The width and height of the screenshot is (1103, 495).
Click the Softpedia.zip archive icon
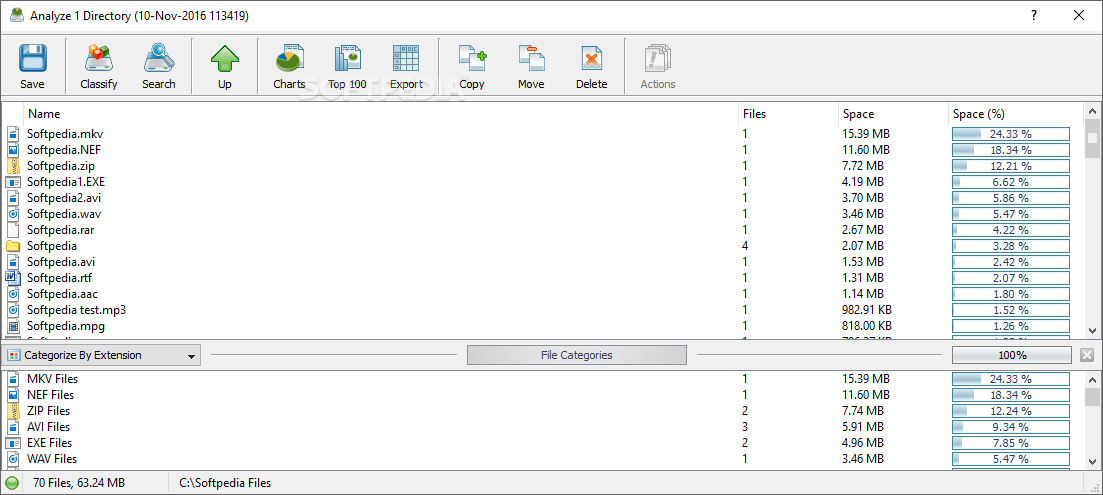13,166
